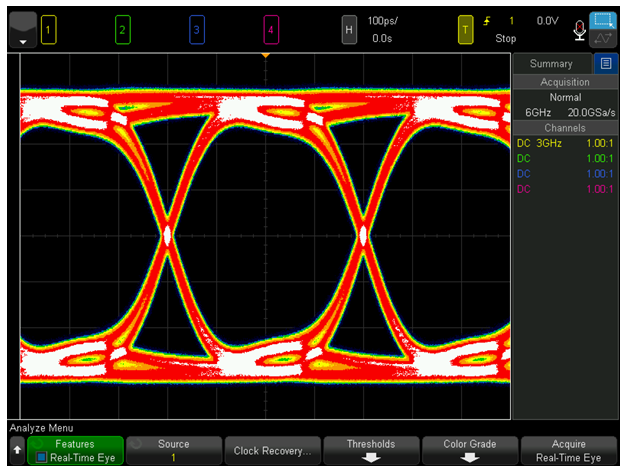The image size is (627, 473).
Task: Turn on channel 1 button
Action: (48, 30)
